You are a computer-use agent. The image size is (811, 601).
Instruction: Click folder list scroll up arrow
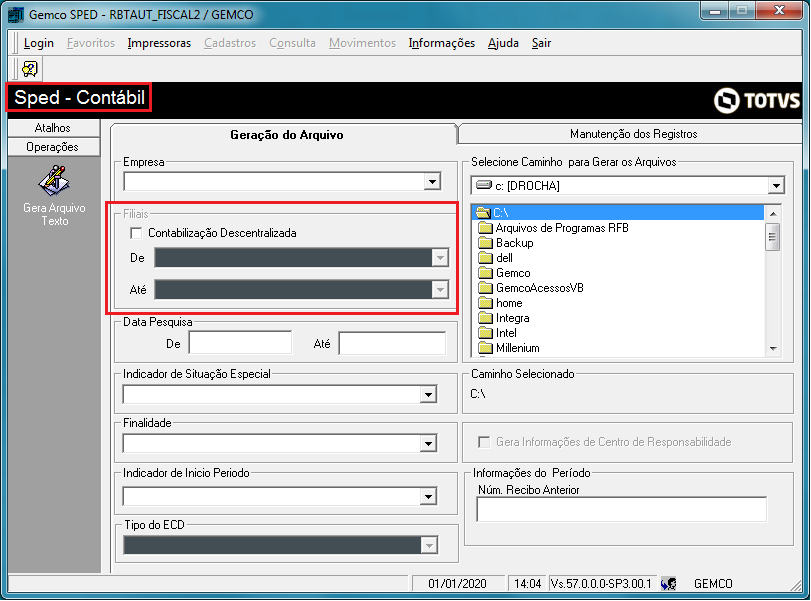point(773,213)
